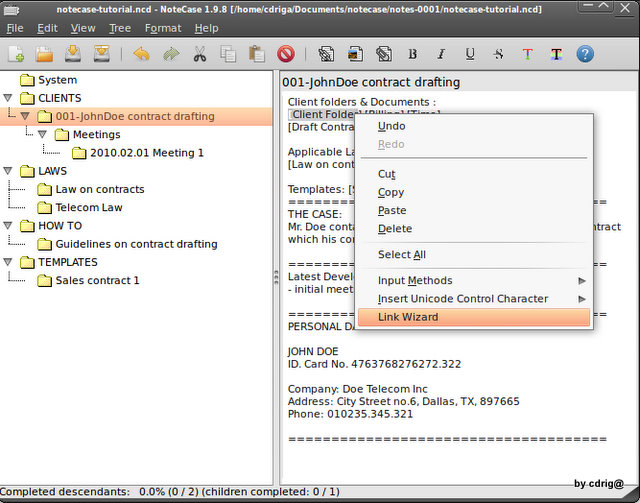Click the 'Phone: 010235.345.321' line
This screenshot has width=640, height=503.
coord(350,414)
